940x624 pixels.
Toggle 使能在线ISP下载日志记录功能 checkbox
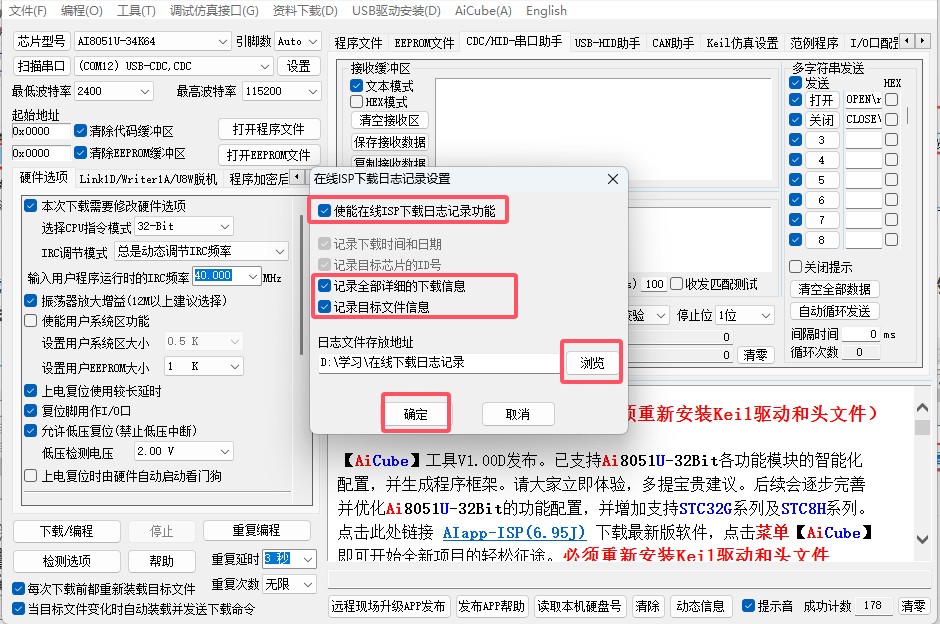(324, 211)
